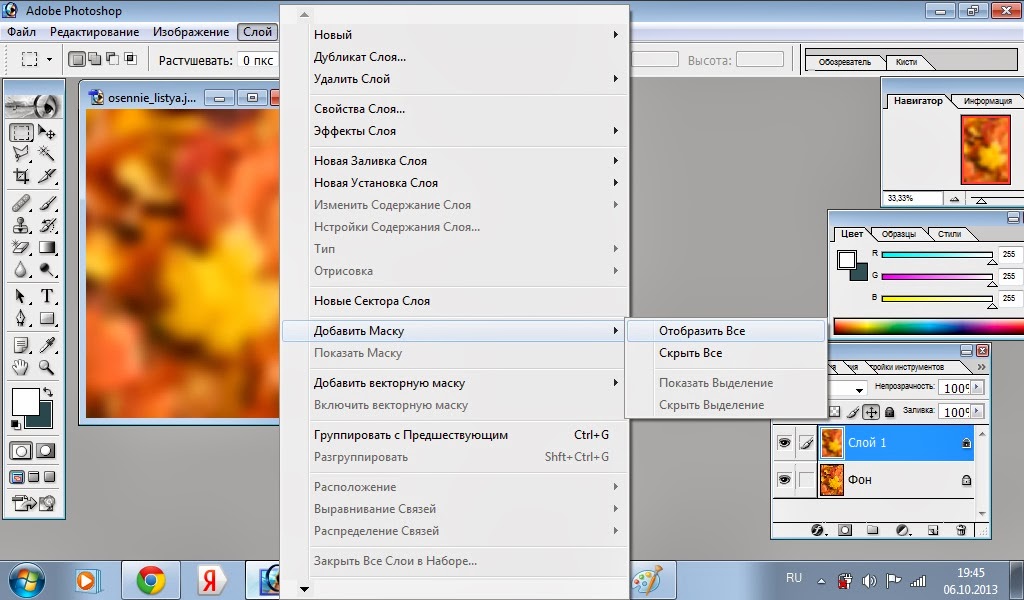Switch to the Информация tab
This screenshot has width=1024, height=600.
pos(987,101)
